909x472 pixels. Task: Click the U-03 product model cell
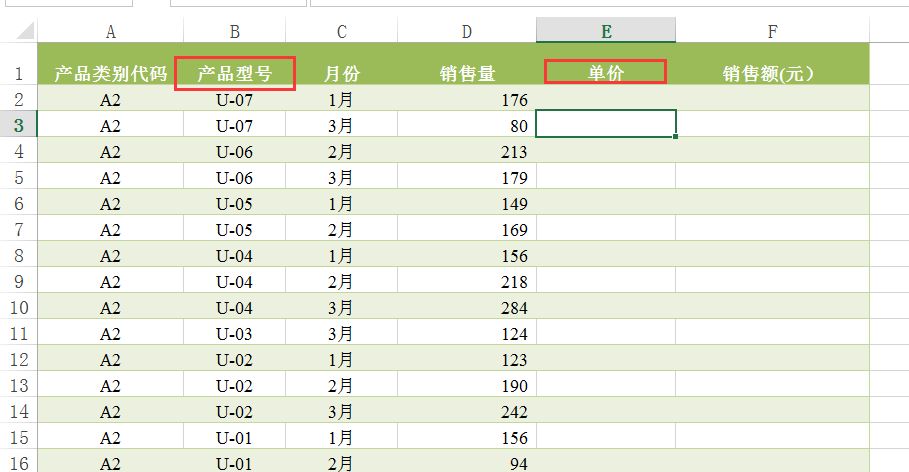(234, 333)
